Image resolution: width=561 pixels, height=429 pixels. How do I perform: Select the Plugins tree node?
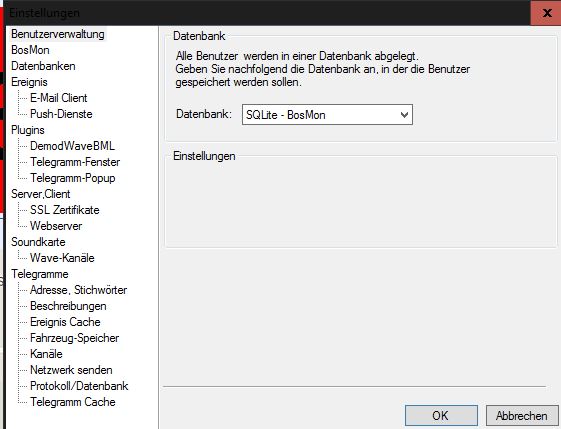click(28, 130)
